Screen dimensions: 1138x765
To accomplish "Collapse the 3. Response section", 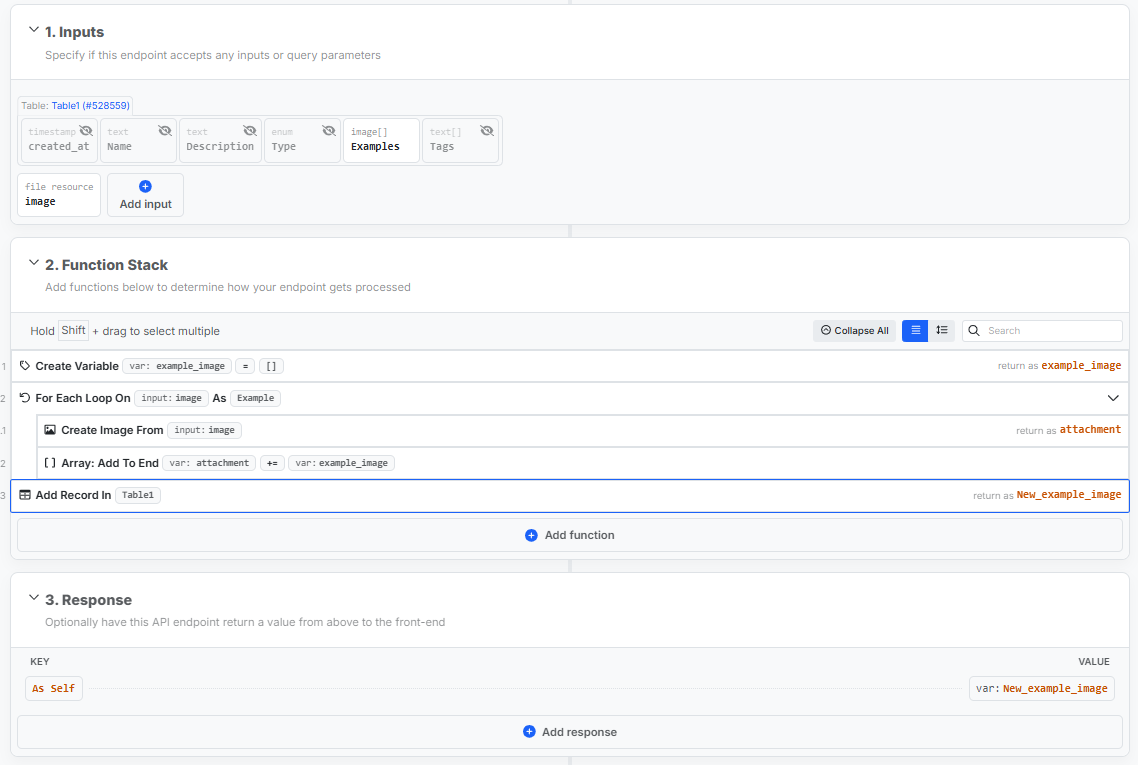I will tap(34, 599).
